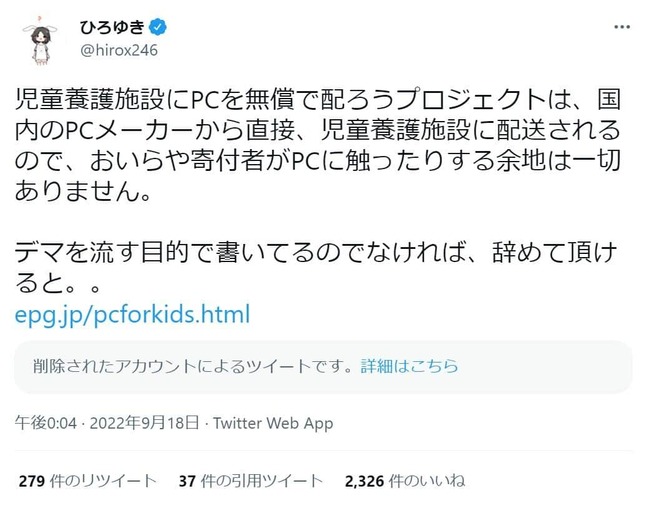
Task: Select the deleted account tweet notice box
Action: [323, 367]
